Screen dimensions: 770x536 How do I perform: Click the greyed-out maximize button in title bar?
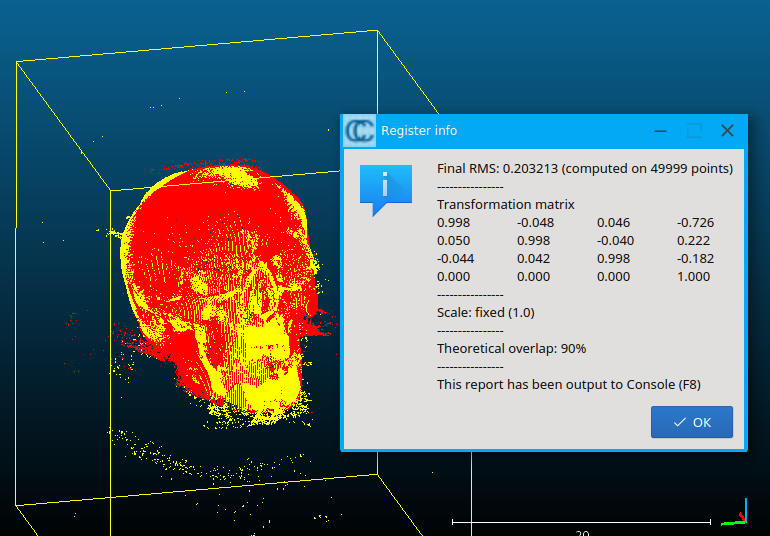[x=694, y=131]
